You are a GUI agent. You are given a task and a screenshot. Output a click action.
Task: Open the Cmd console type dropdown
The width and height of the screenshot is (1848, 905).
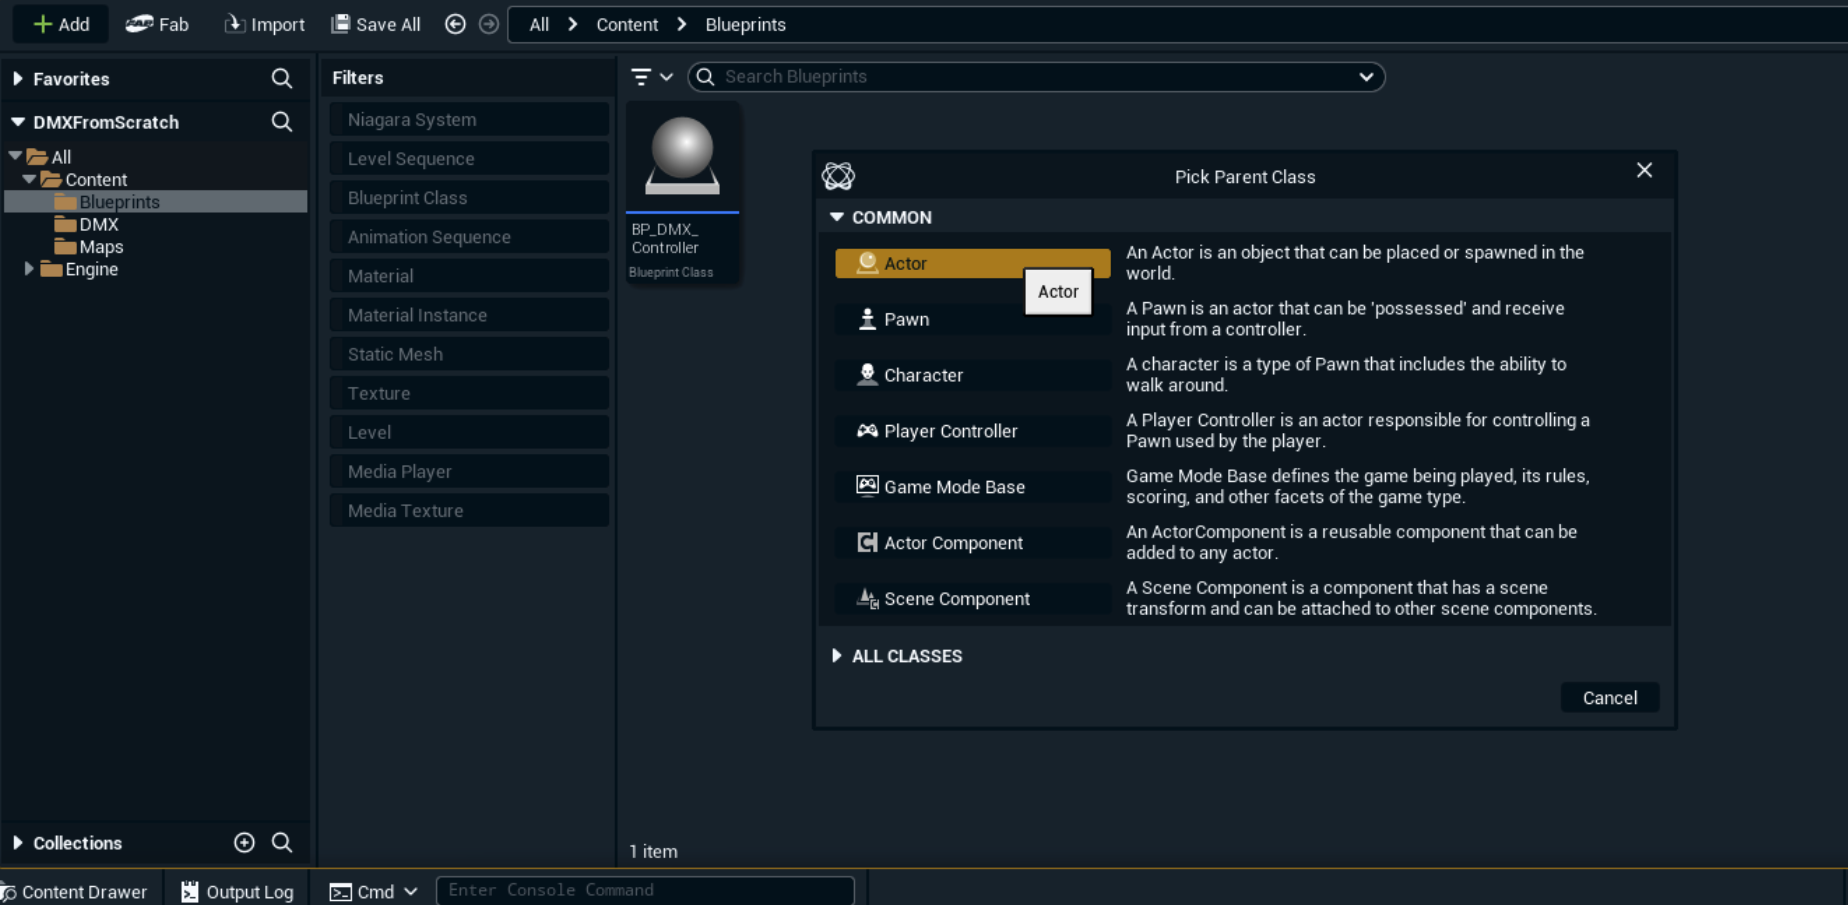coord(374,891)
